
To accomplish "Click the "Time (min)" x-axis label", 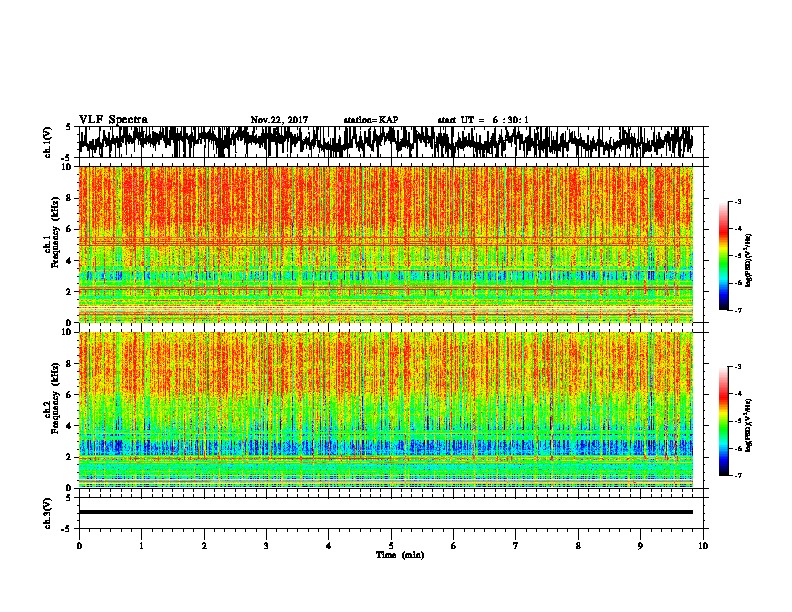I will (400, 555).
